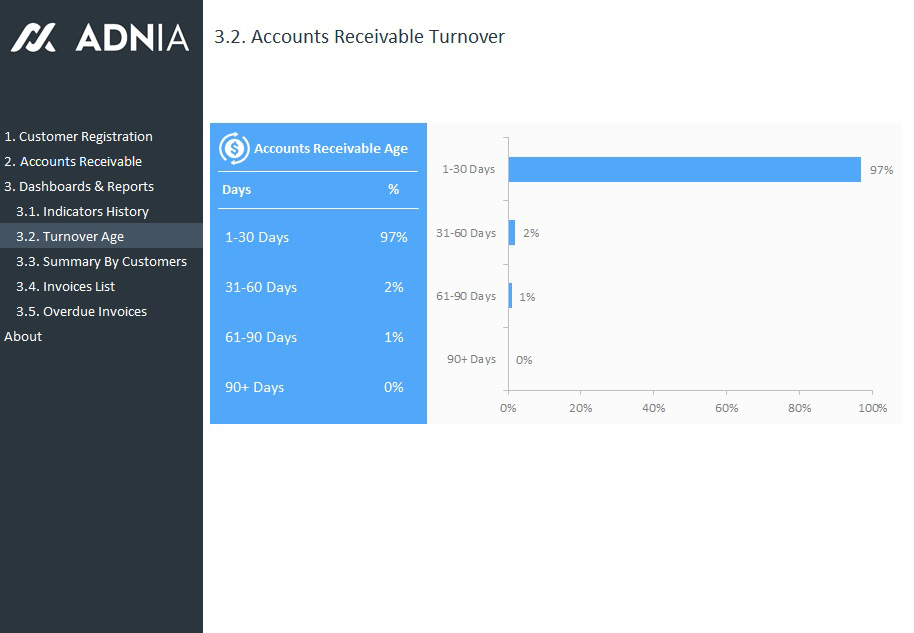Image resolution: width=914 pixels, height=633 pixels.
Task: Click the About link in the sidebar
Action: (x=23, y=337)
